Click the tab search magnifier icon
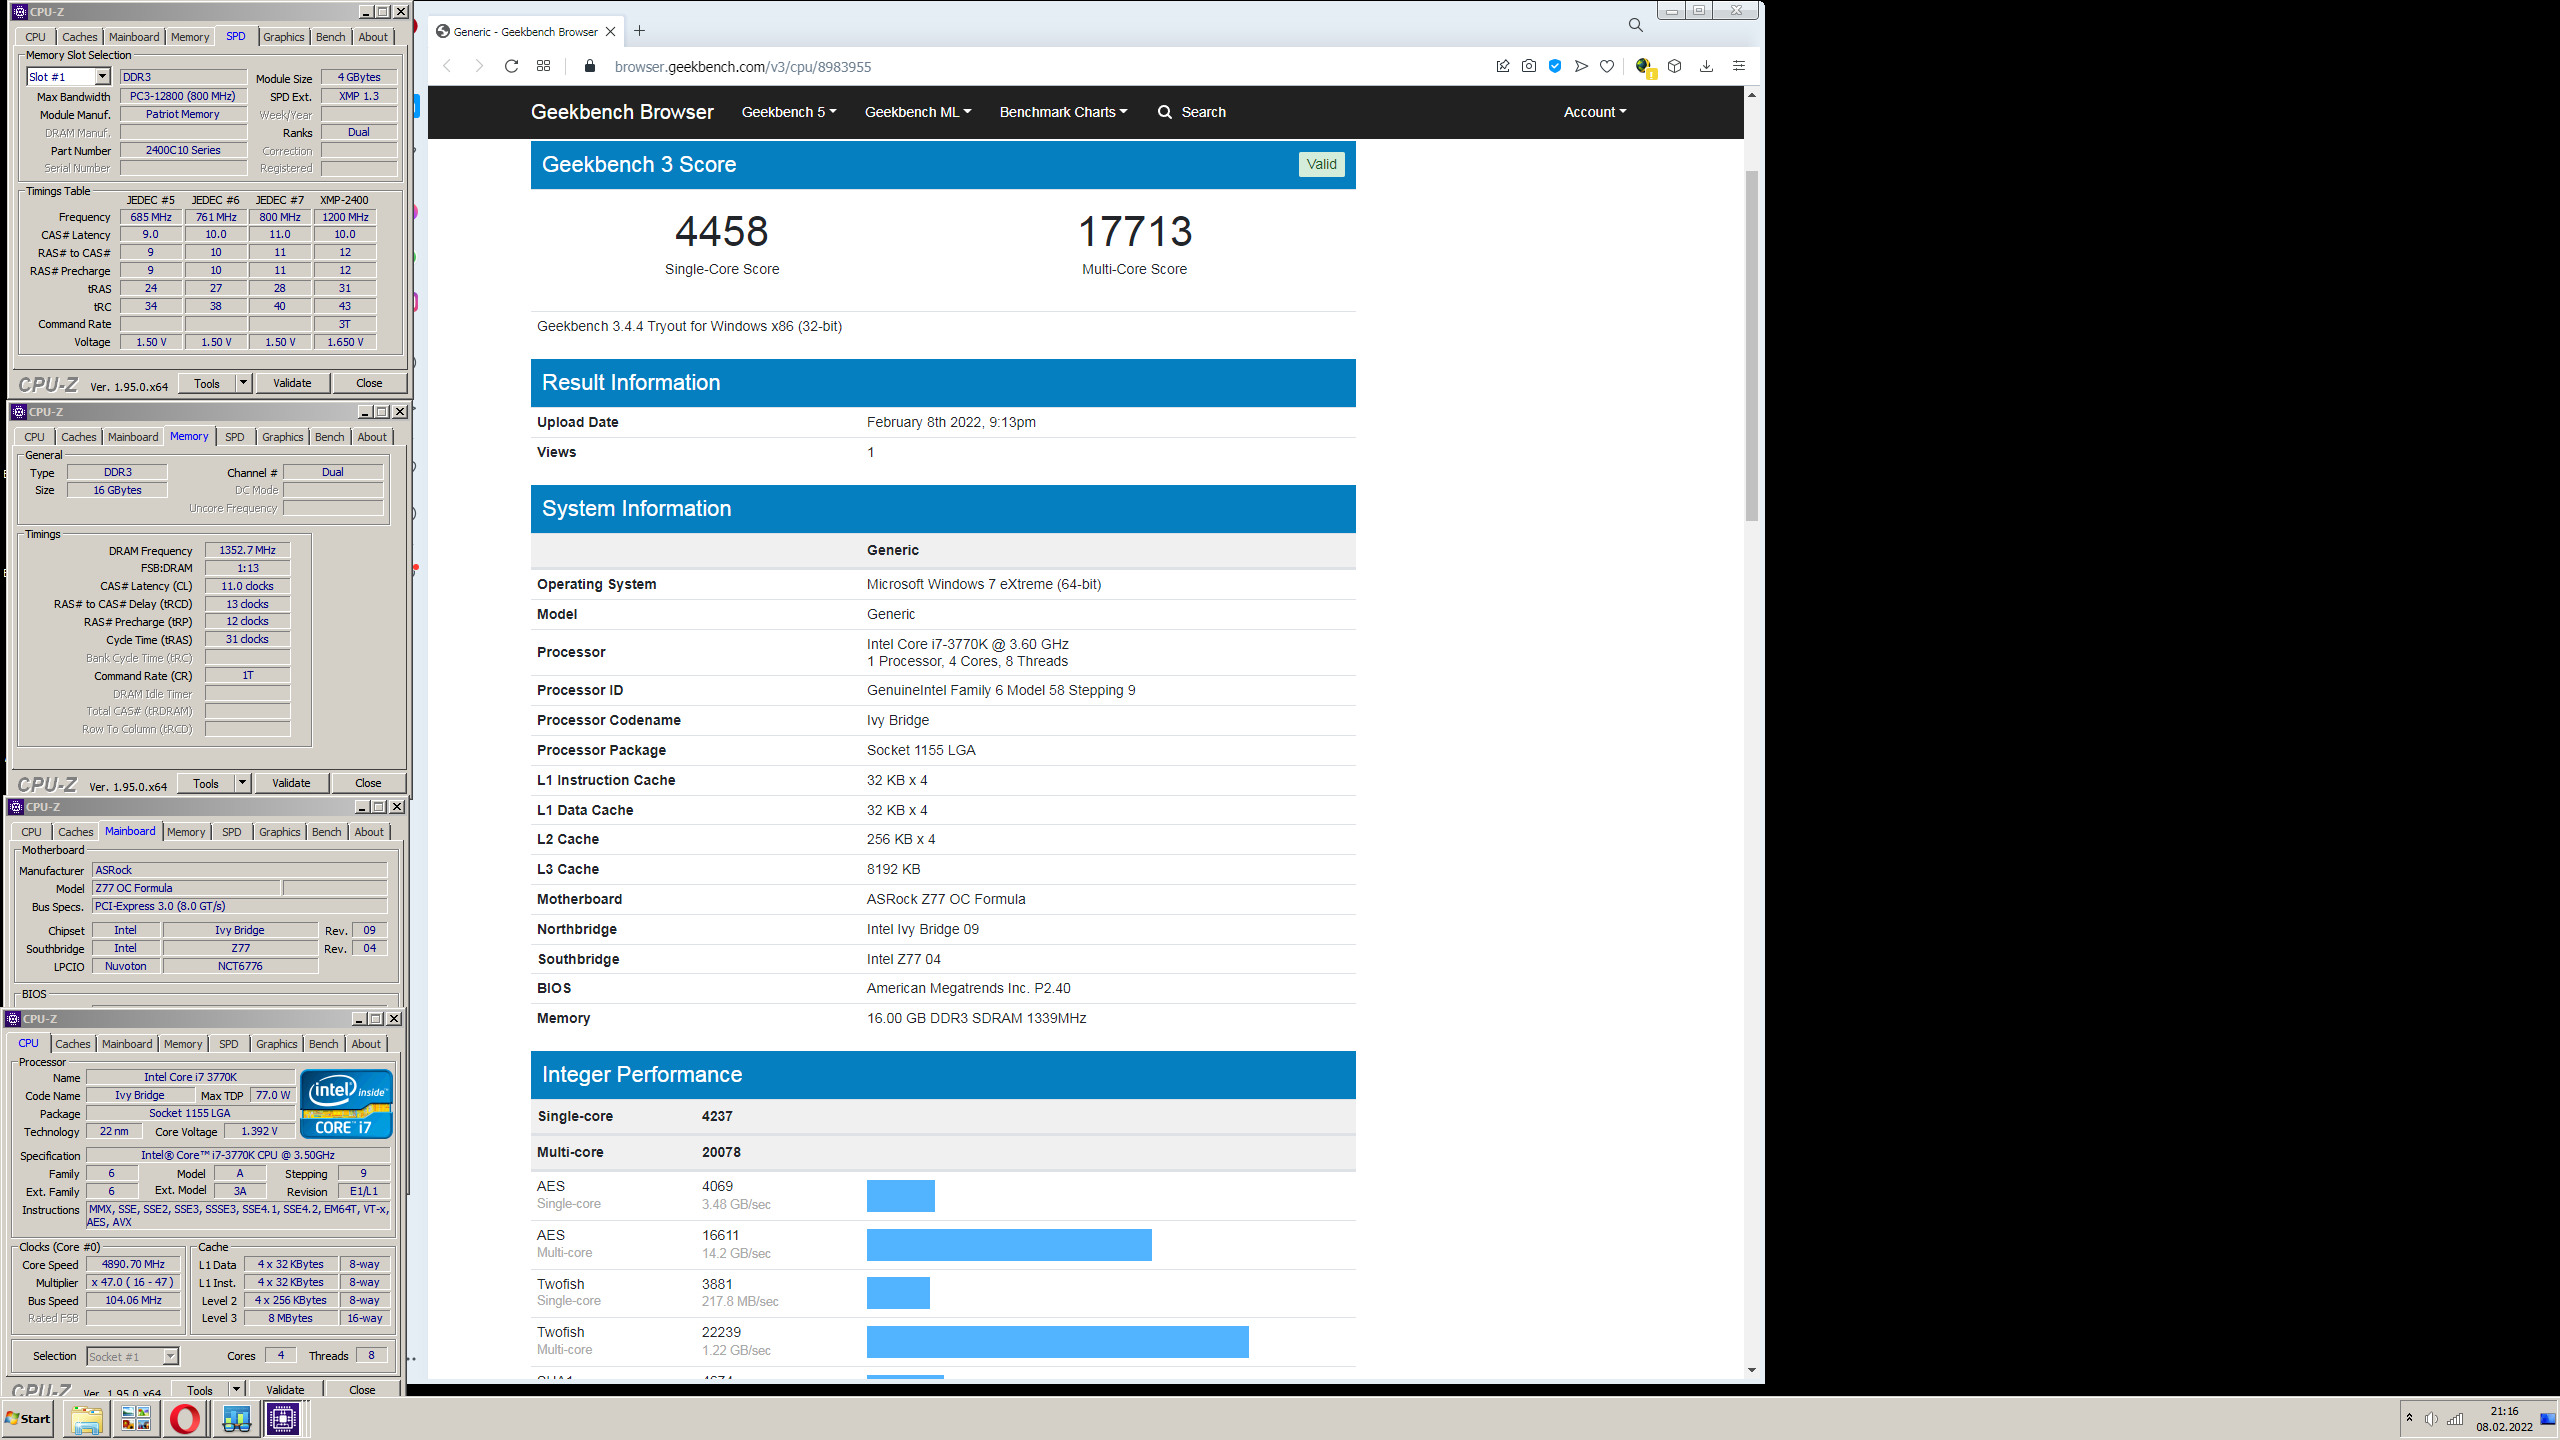The width and height of the screenshot is (2560, 1440). pos(1636,25)
